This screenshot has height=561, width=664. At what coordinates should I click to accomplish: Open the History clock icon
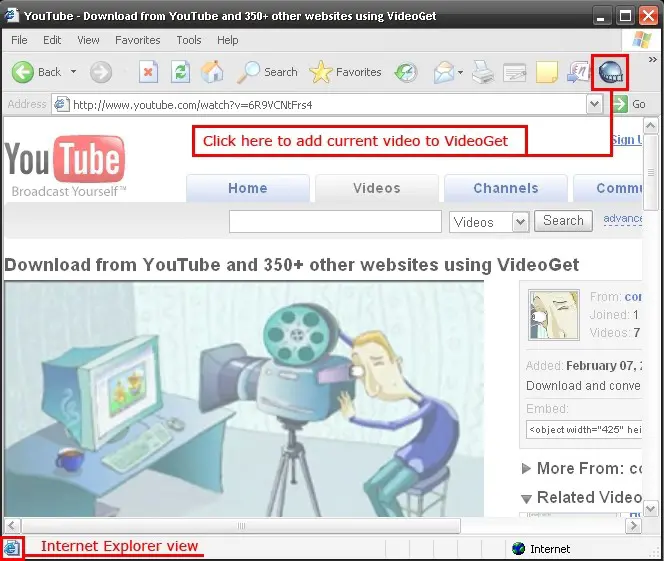(x=405, y=72)
